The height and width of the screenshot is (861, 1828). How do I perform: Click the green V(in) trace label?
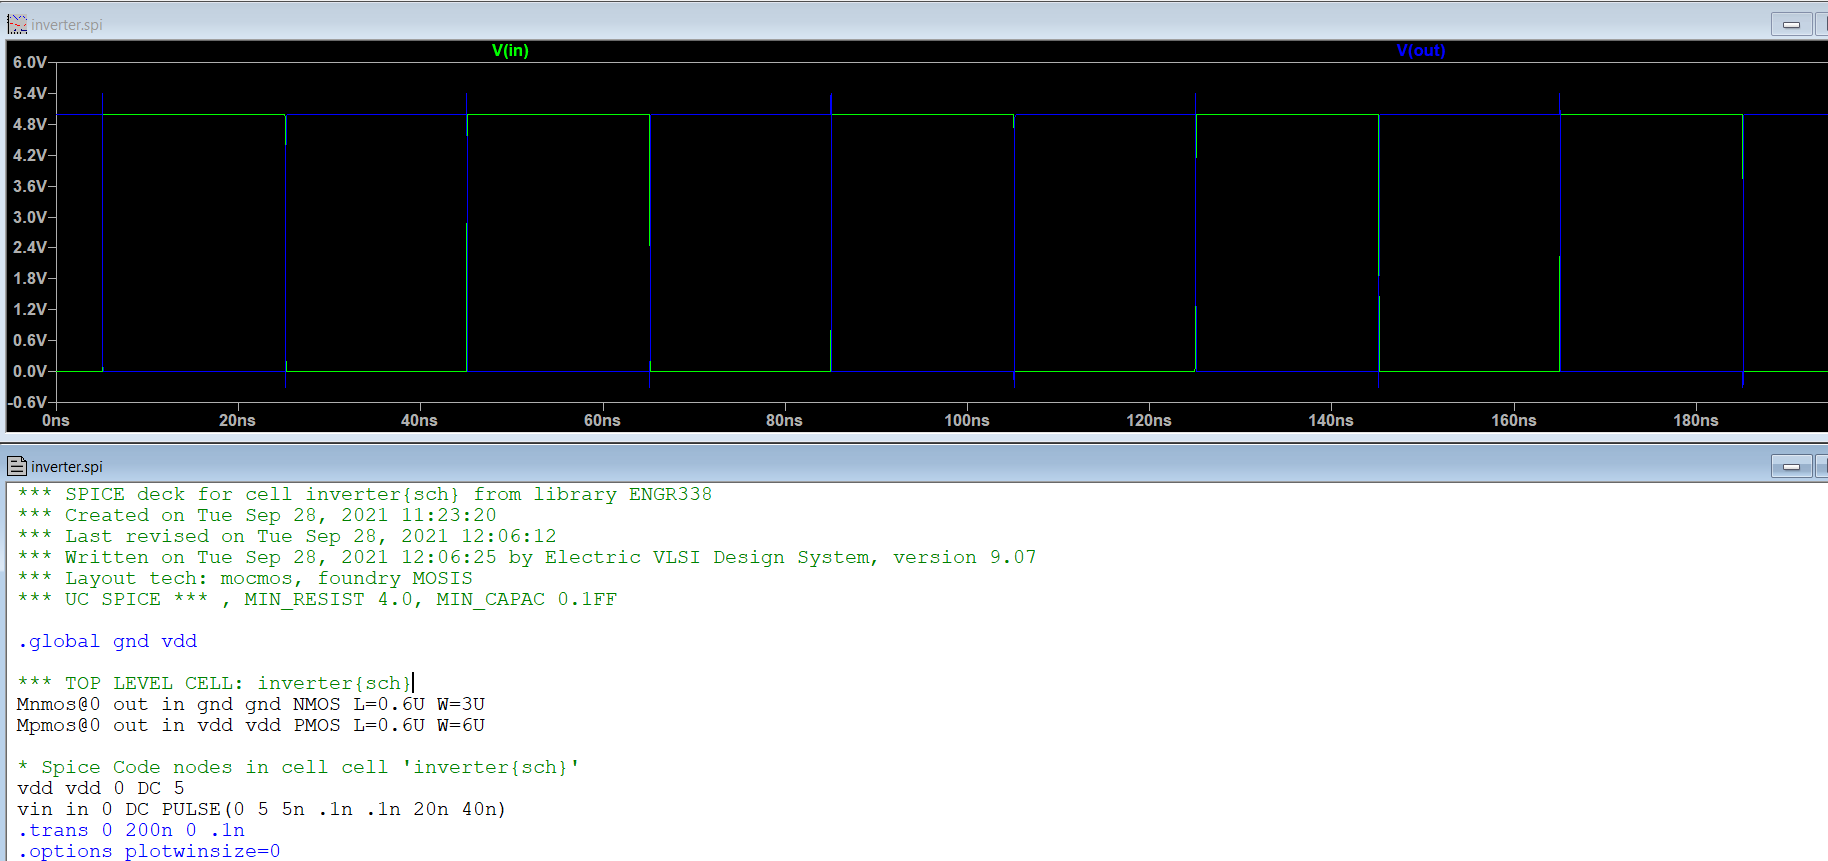[510, 50]
